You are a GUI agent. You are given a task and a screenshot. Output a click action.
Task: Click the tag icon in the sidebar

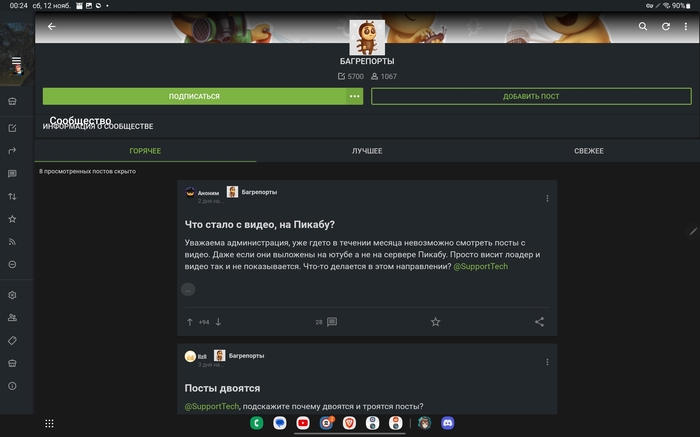click(x=12, y=341)
